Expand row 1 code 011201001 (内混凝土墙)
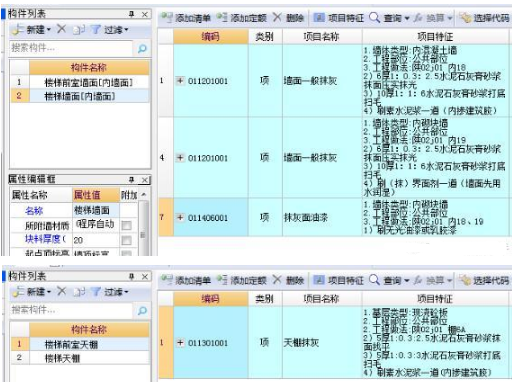 [180, 81]
